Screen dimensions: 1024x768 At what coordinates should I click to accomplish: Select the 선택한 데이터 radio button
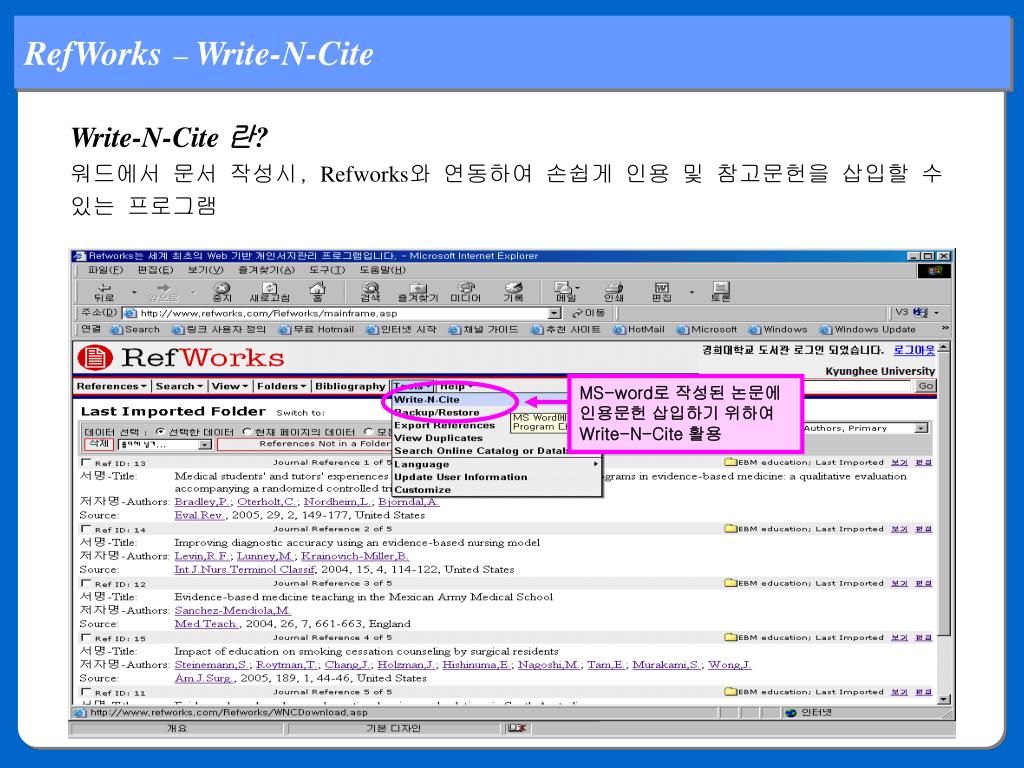coord(160,432)
